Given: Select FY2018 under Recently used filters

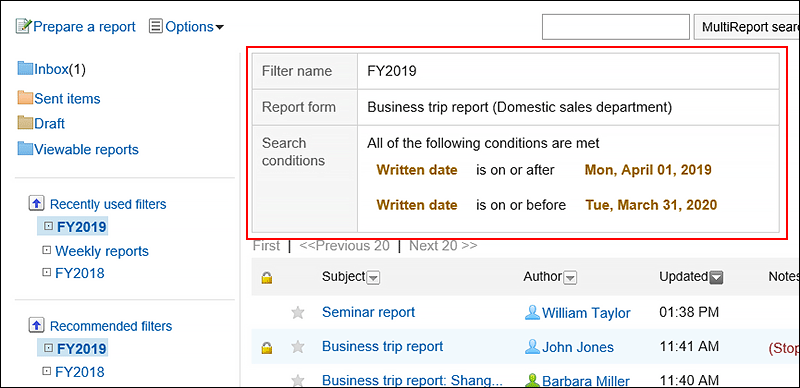Looking at the screenshot, I should pyautogui.click(x=80, y=273).
